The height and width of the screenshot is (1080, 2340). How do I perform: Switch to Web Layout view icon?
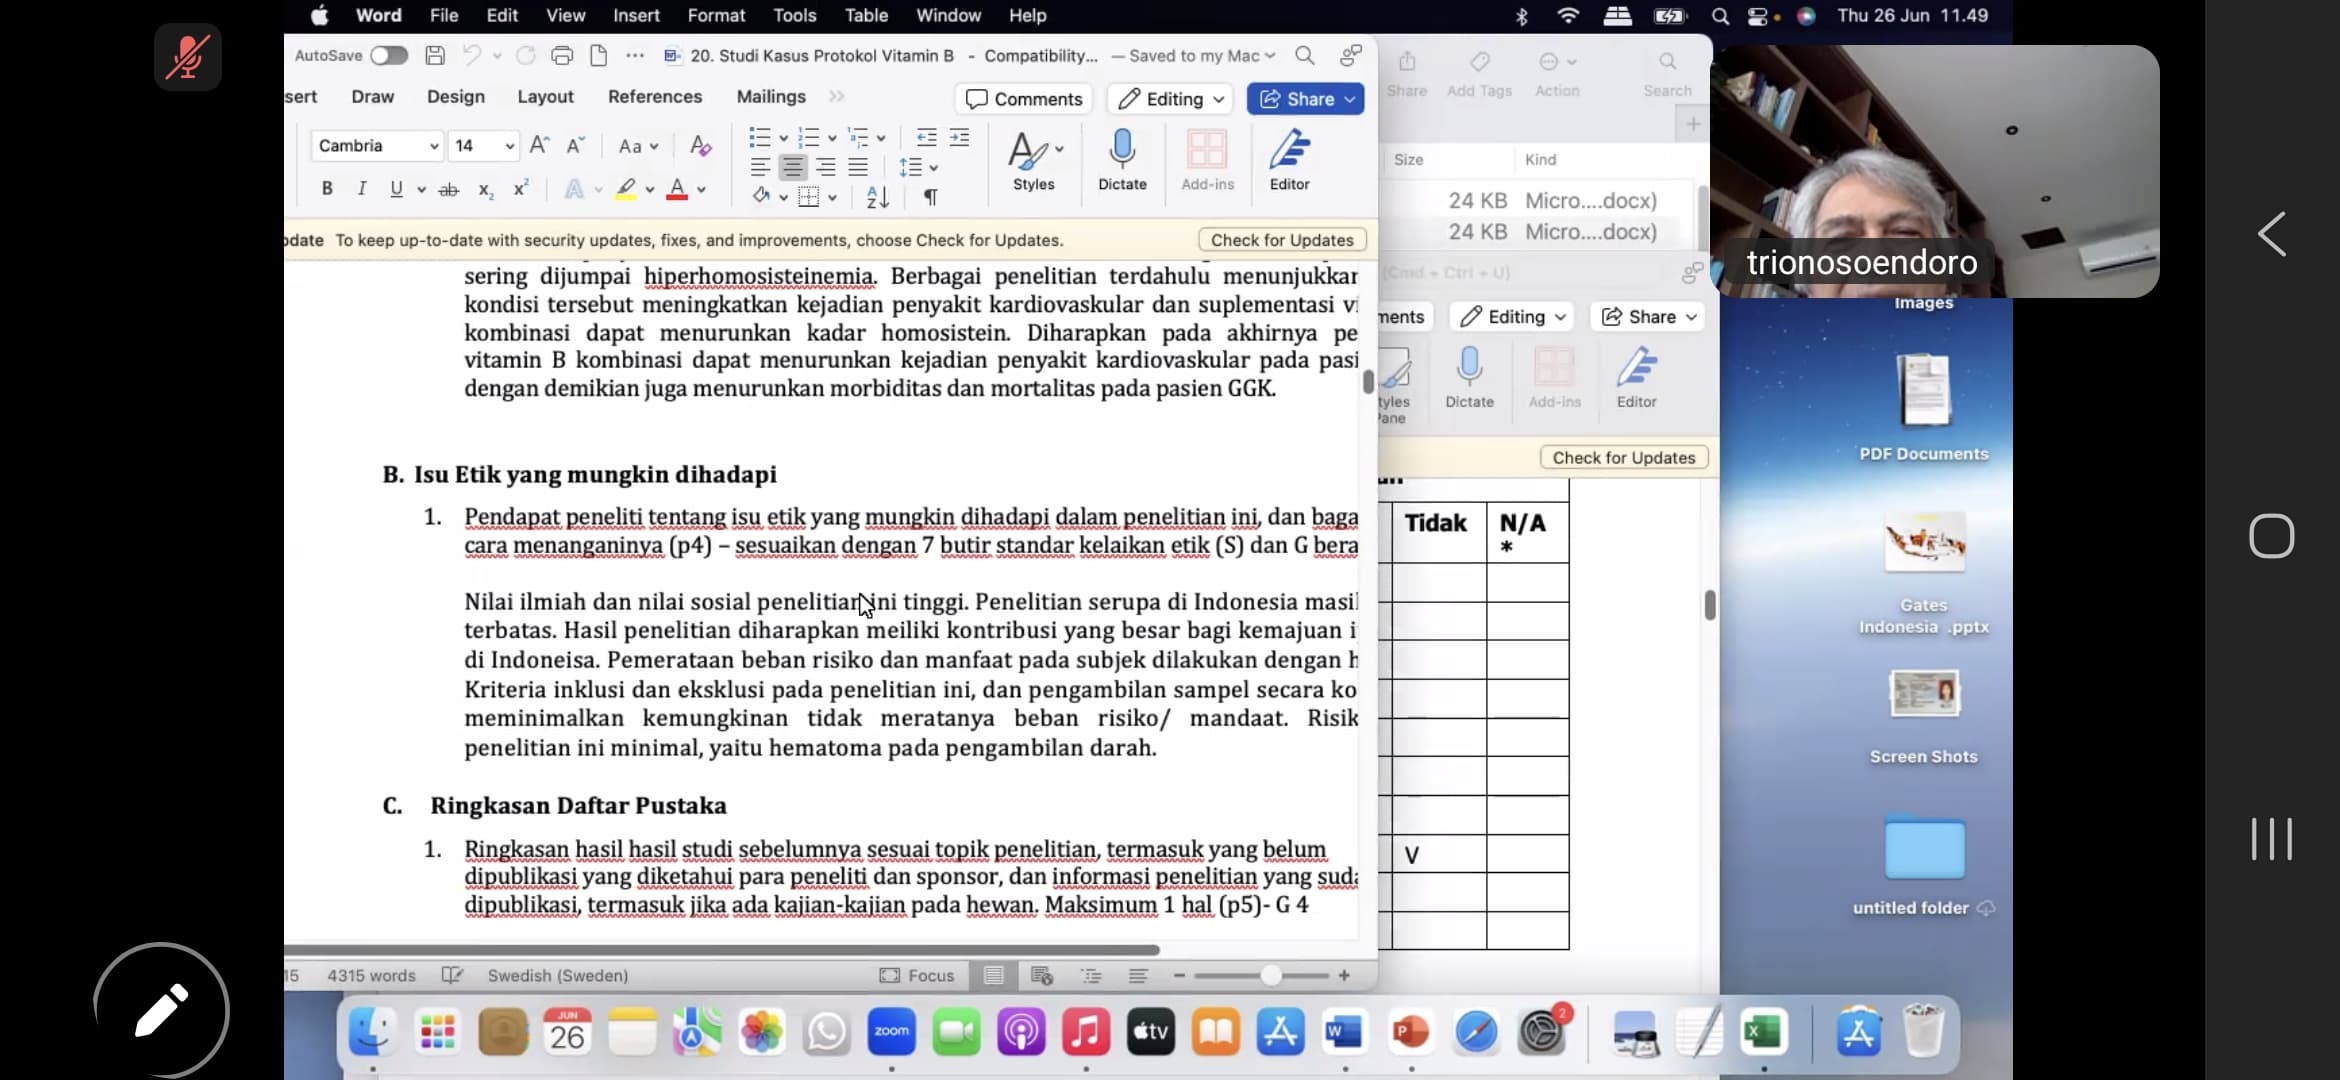(x=1041, y=975)
